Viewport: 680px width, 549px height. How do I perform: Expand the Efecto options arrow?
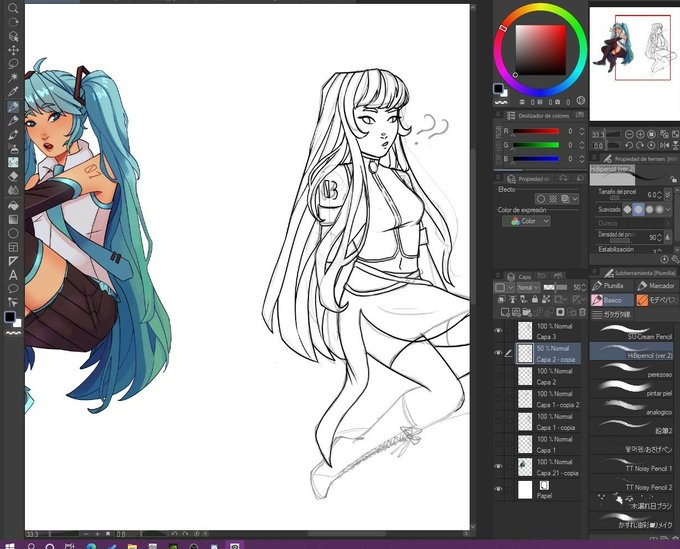coord(575,199)
